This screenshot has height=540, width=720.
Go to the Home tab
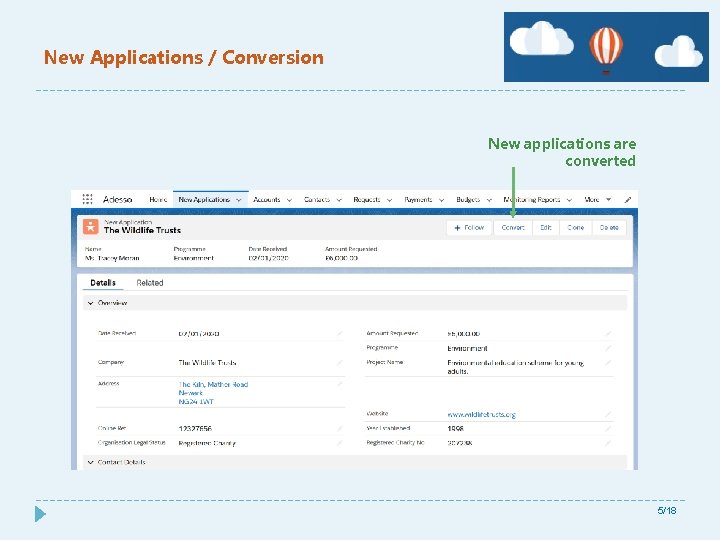coord(158,200)
